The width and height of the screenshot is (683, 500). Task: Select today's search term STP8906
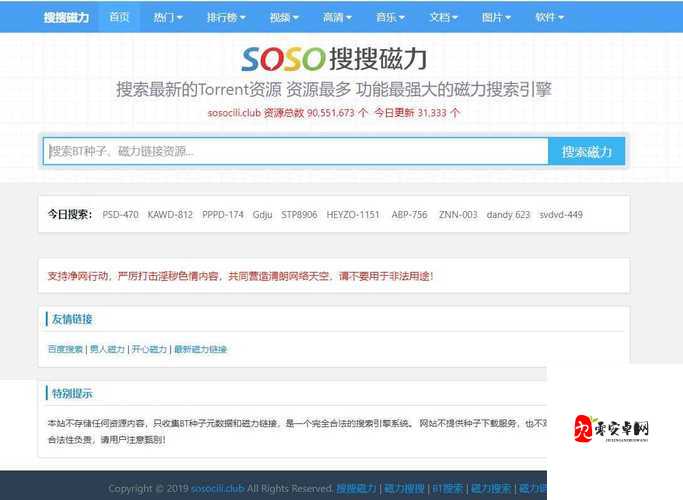tap(299, 215)
